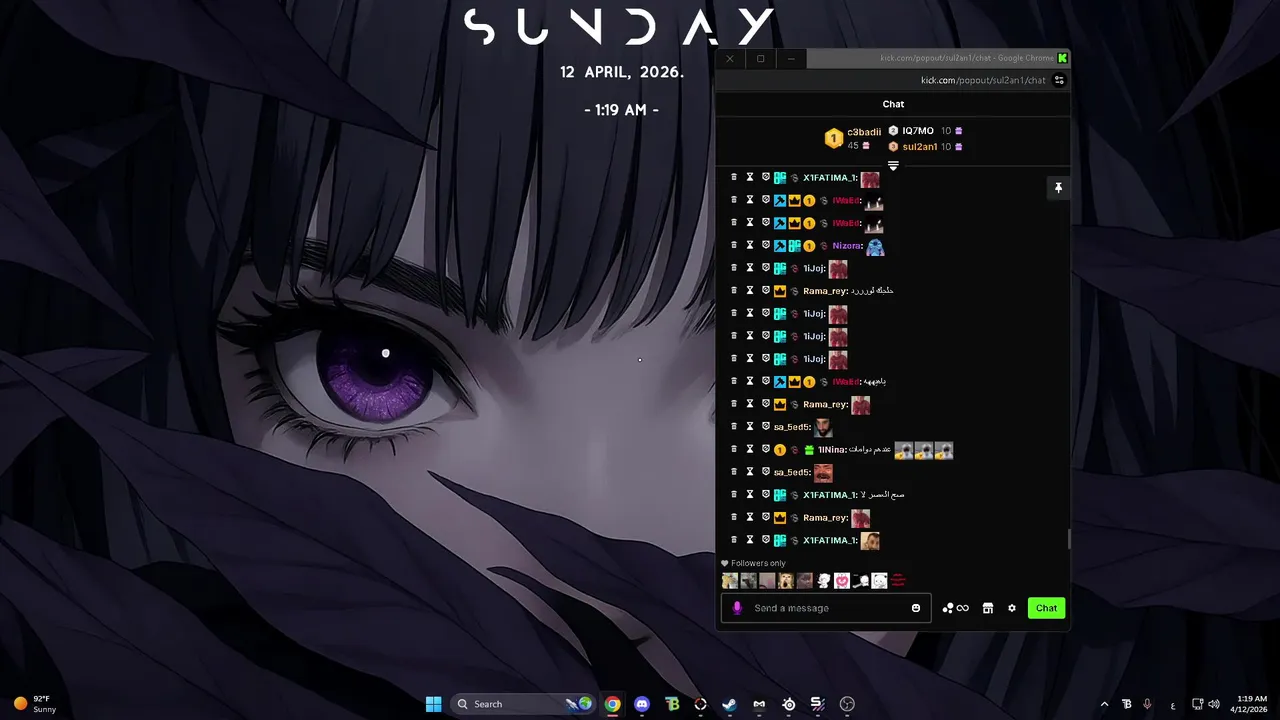Screen dimensions: 1280x720
Task: Delete Rama_rey's Arabic text message
Action: [734, 290]
